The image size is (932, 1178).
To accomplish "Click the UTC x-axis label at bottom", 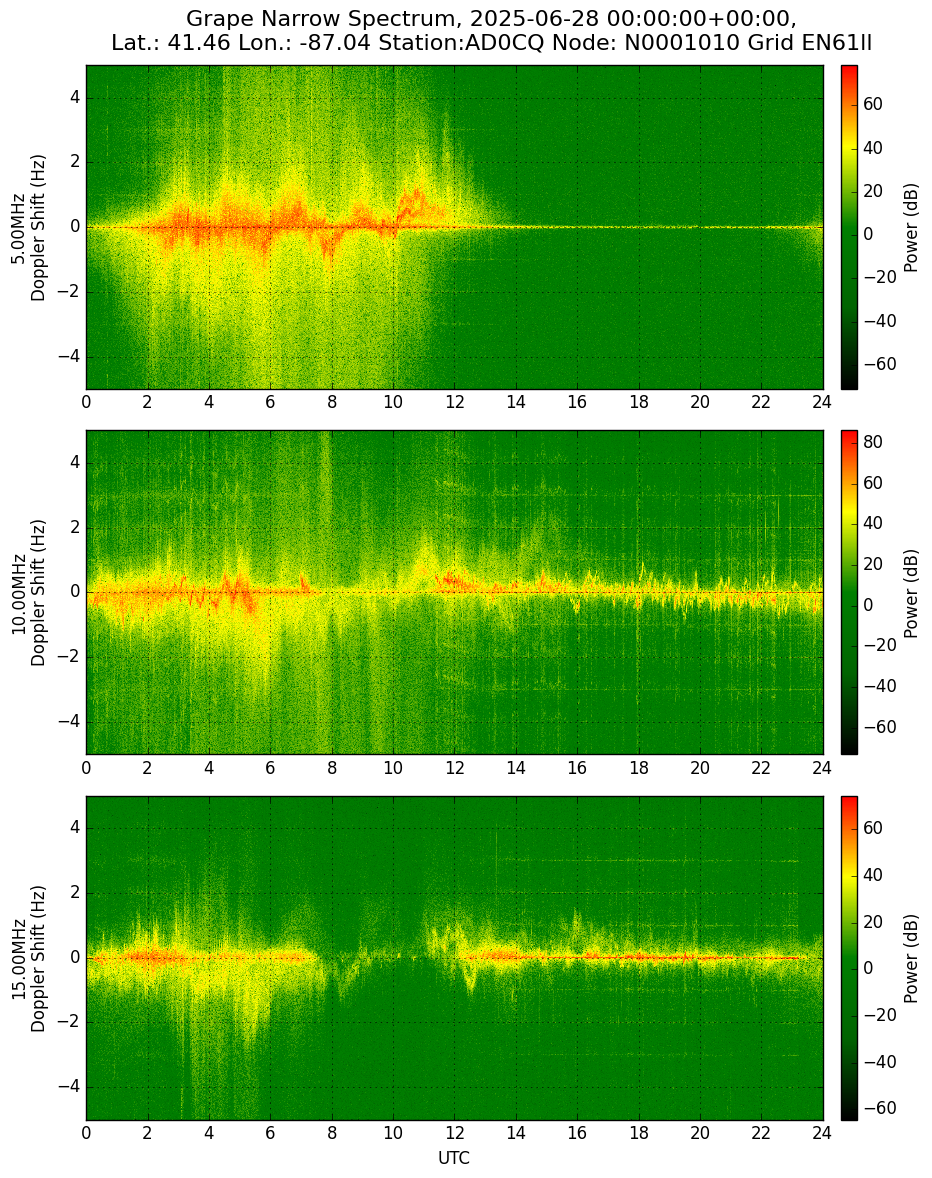I will pos(454,1158).
